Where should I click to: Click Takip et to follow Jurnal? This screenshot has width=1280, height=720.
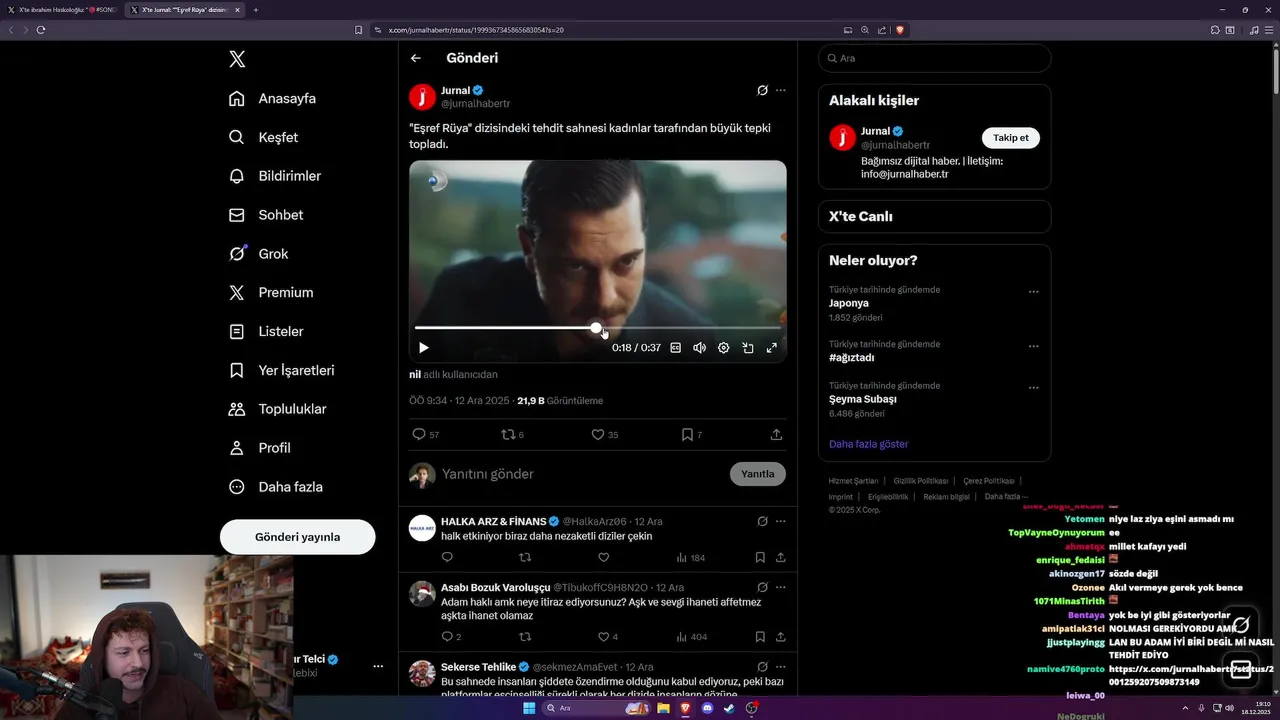click(x=1011, y=138)
